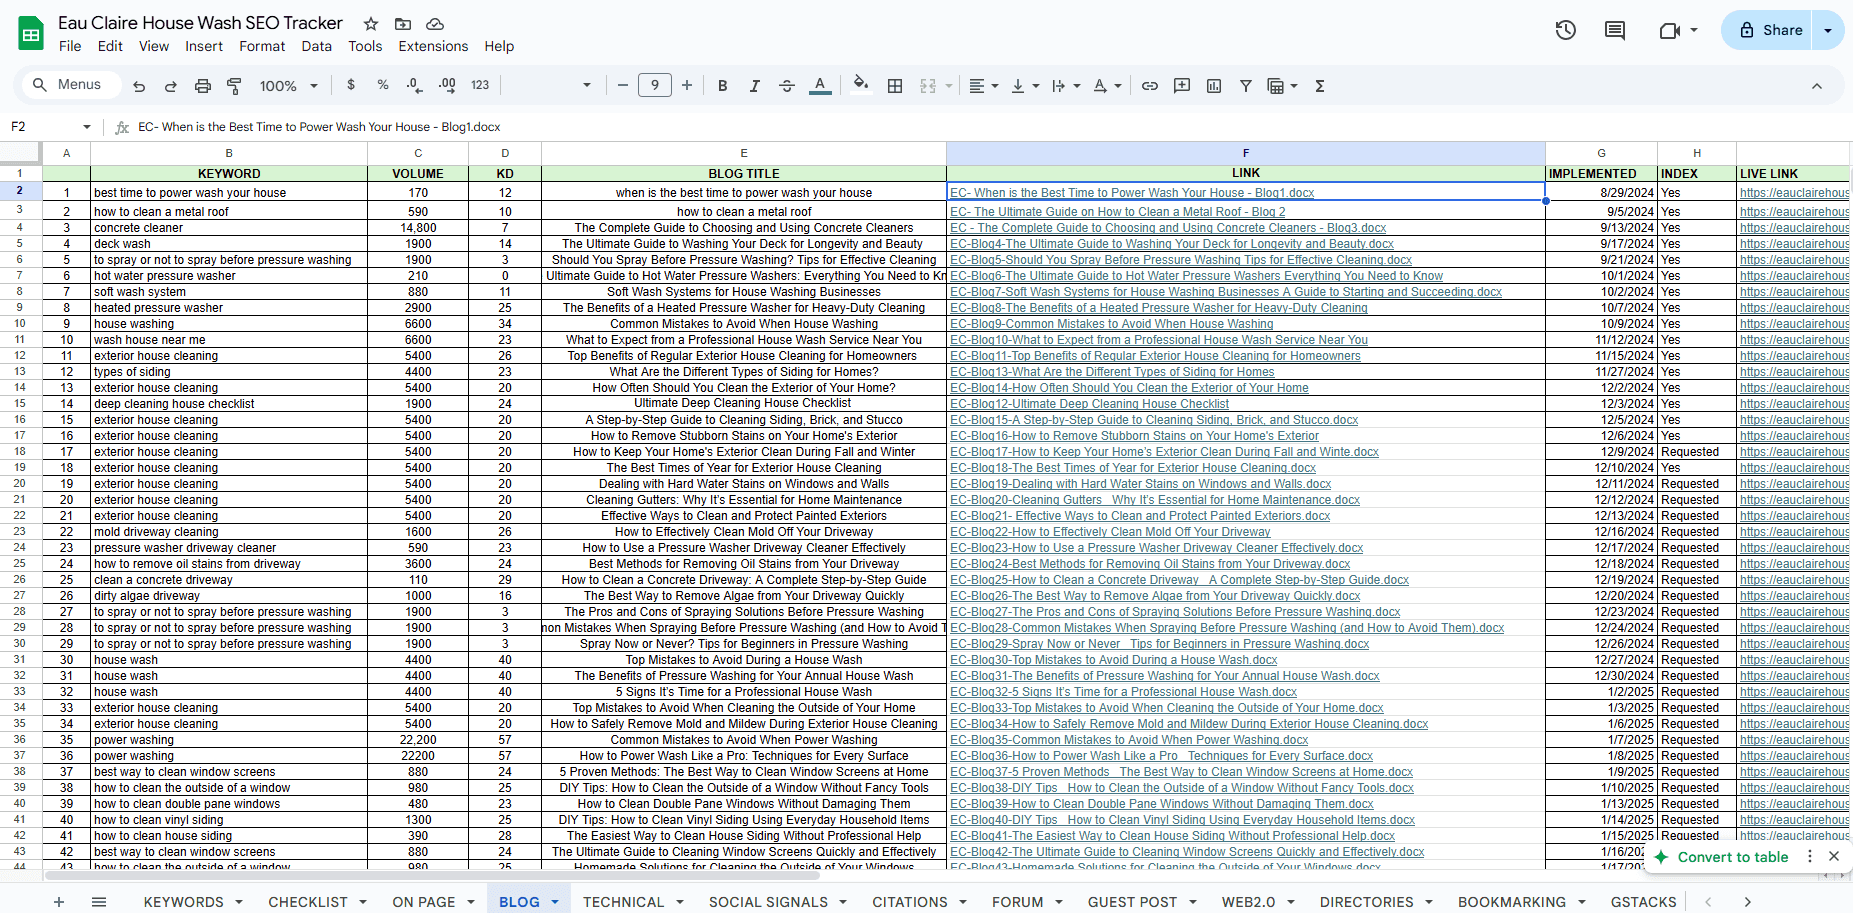The height and width of the screenshot is (913, 1853).
Task: Decrease decimal places
Action: [415, 85]
